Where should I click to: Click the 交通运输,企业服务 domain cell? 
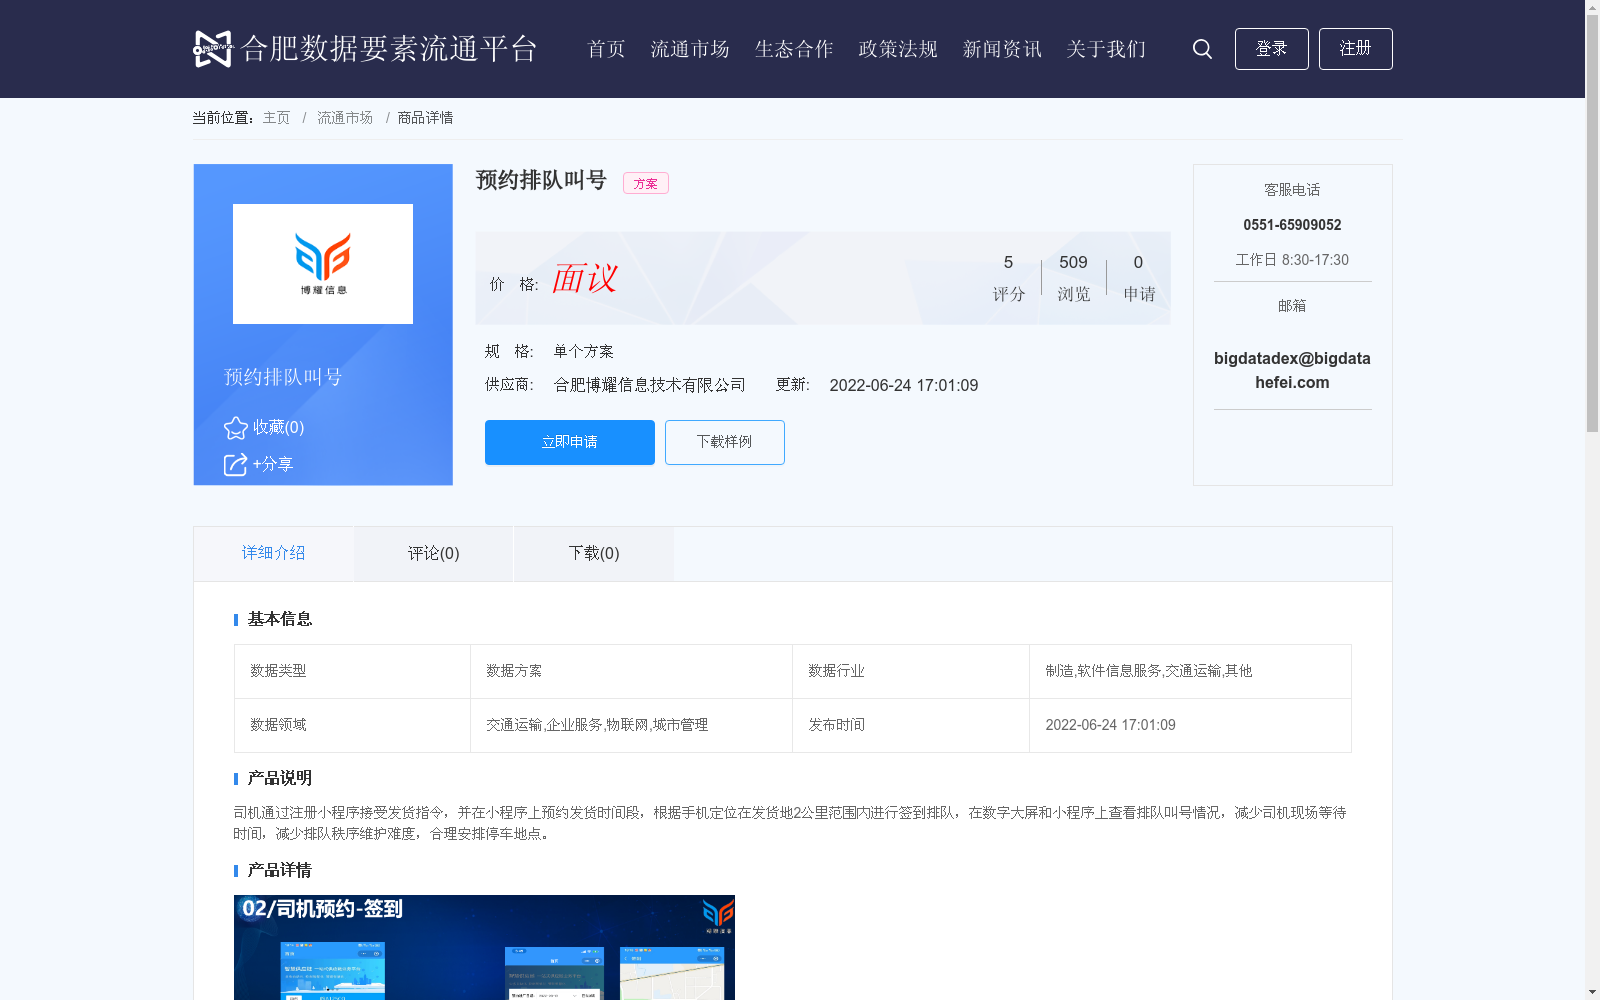[631, 725]
